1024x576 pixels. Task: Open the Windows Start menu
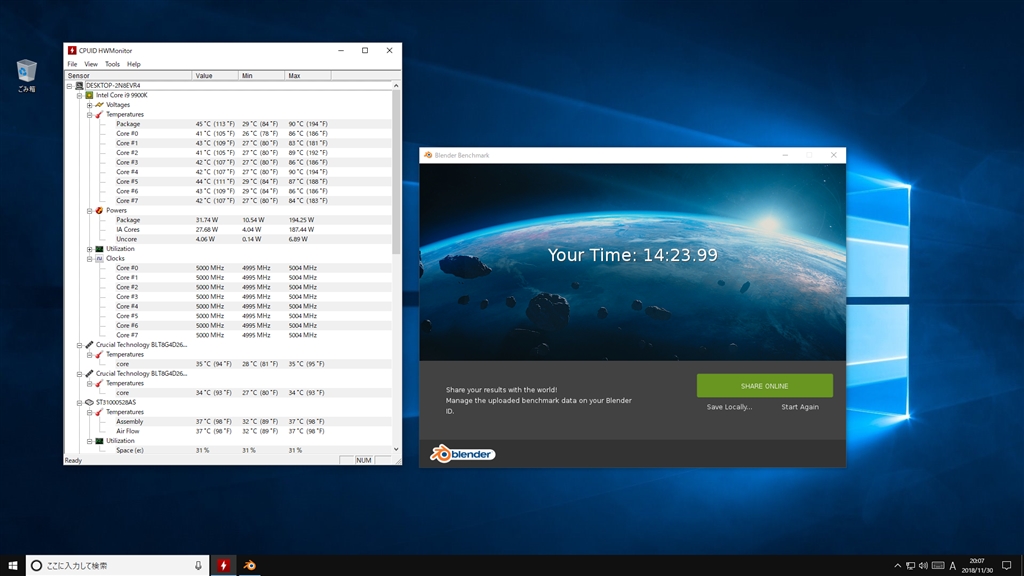[12, 566]
